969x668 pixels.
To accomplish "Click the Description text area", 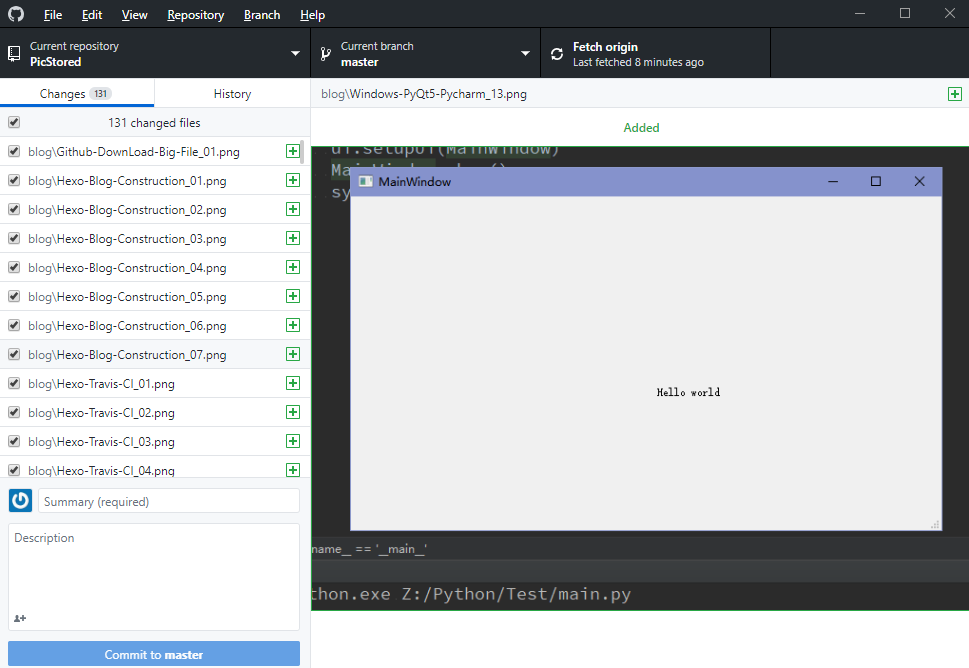I will (154, 577).
